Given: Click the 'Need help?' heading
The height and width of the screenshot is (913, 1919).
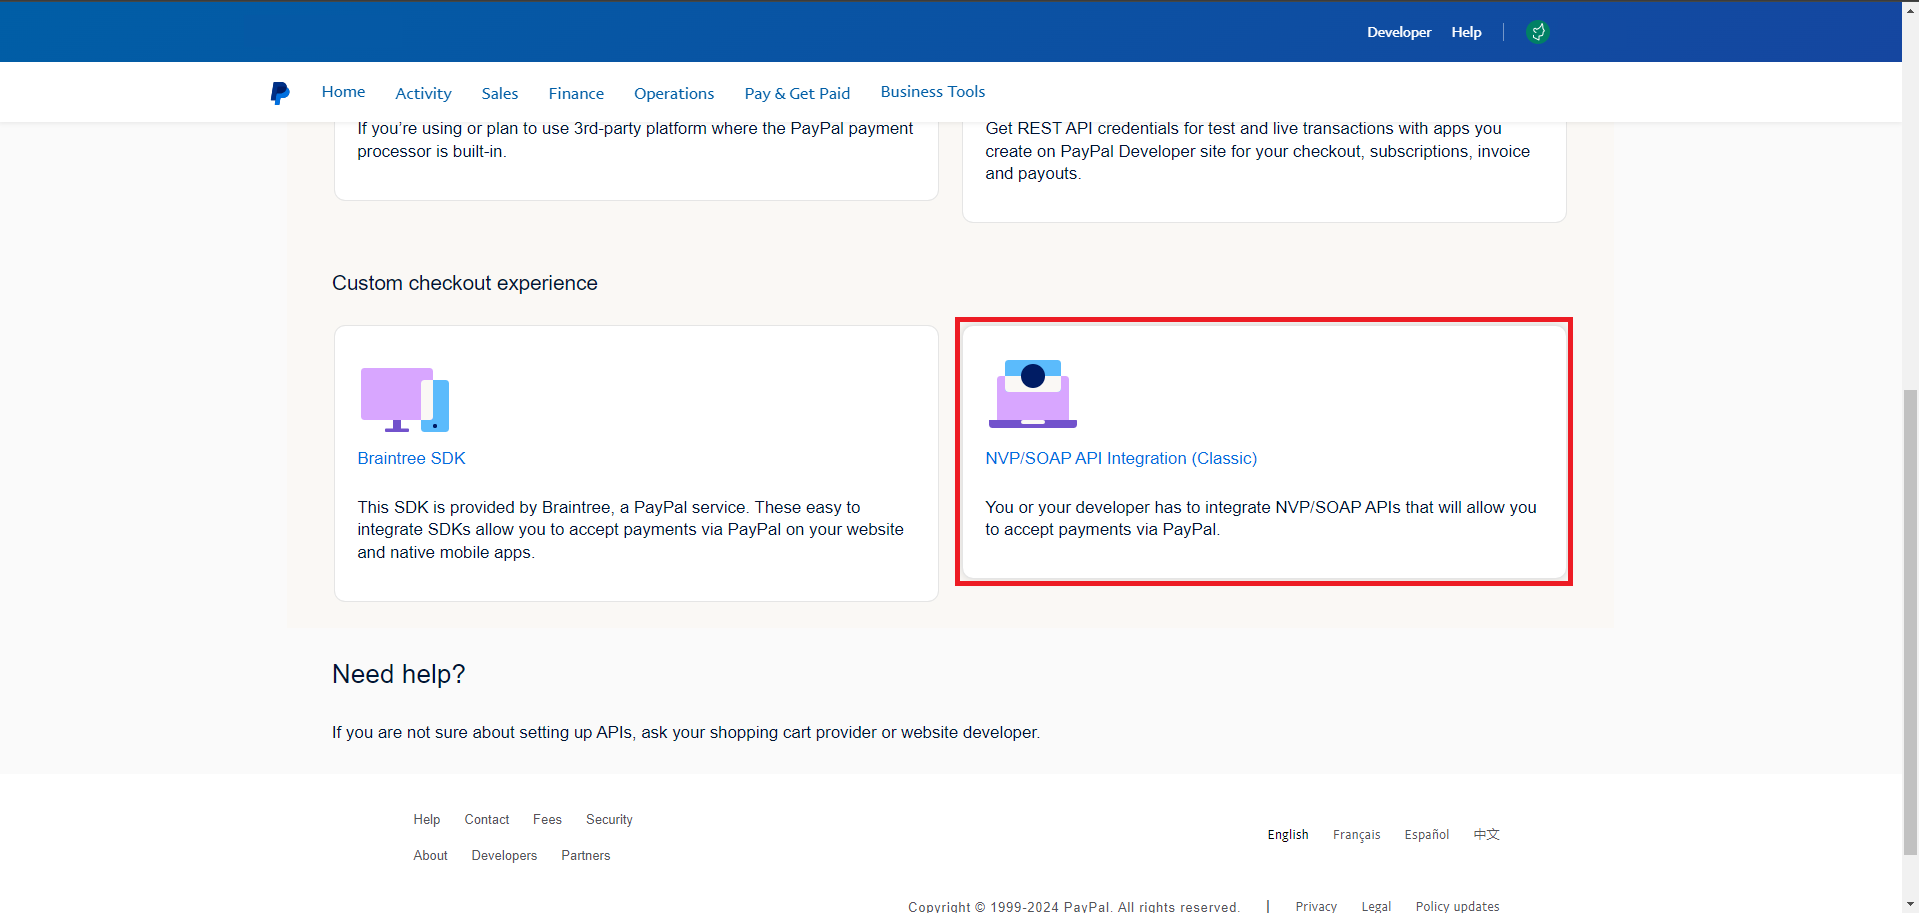Looking at the screenshot, I should coord(398,674).
